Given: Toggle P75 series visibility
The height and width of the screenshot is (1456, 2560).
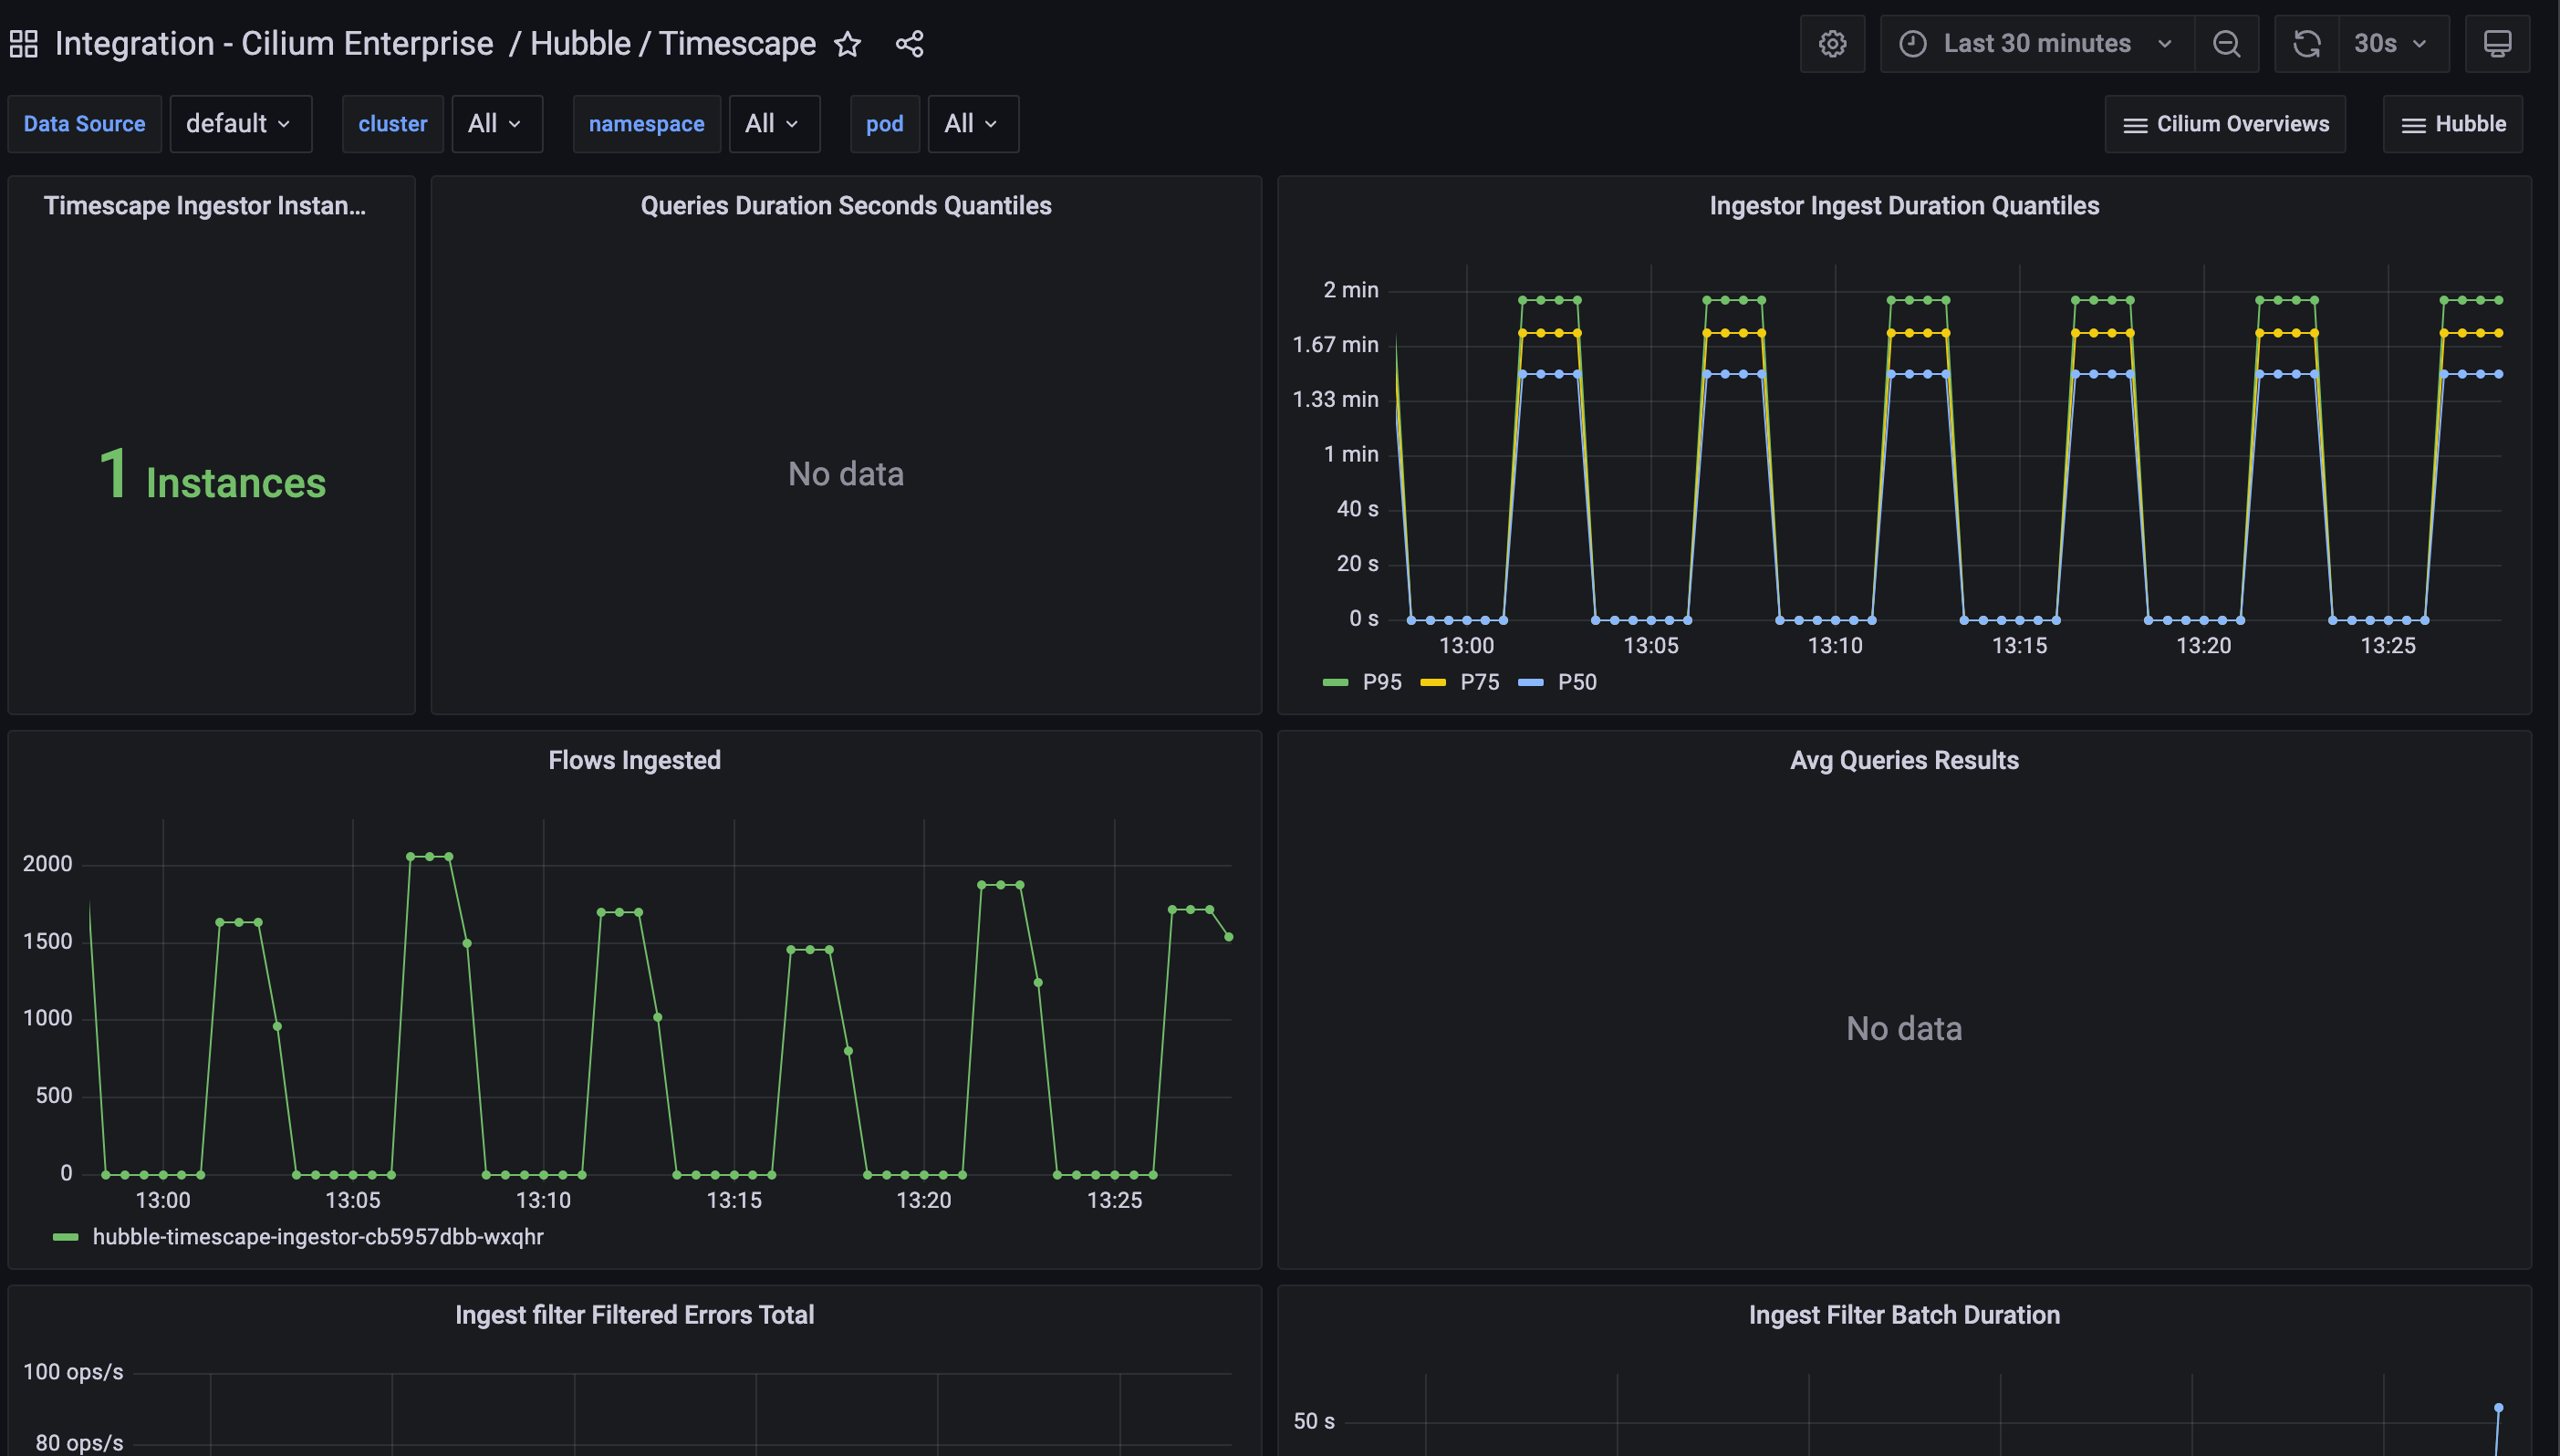Looking at the screenshot, I should (x=1479, y=682).
